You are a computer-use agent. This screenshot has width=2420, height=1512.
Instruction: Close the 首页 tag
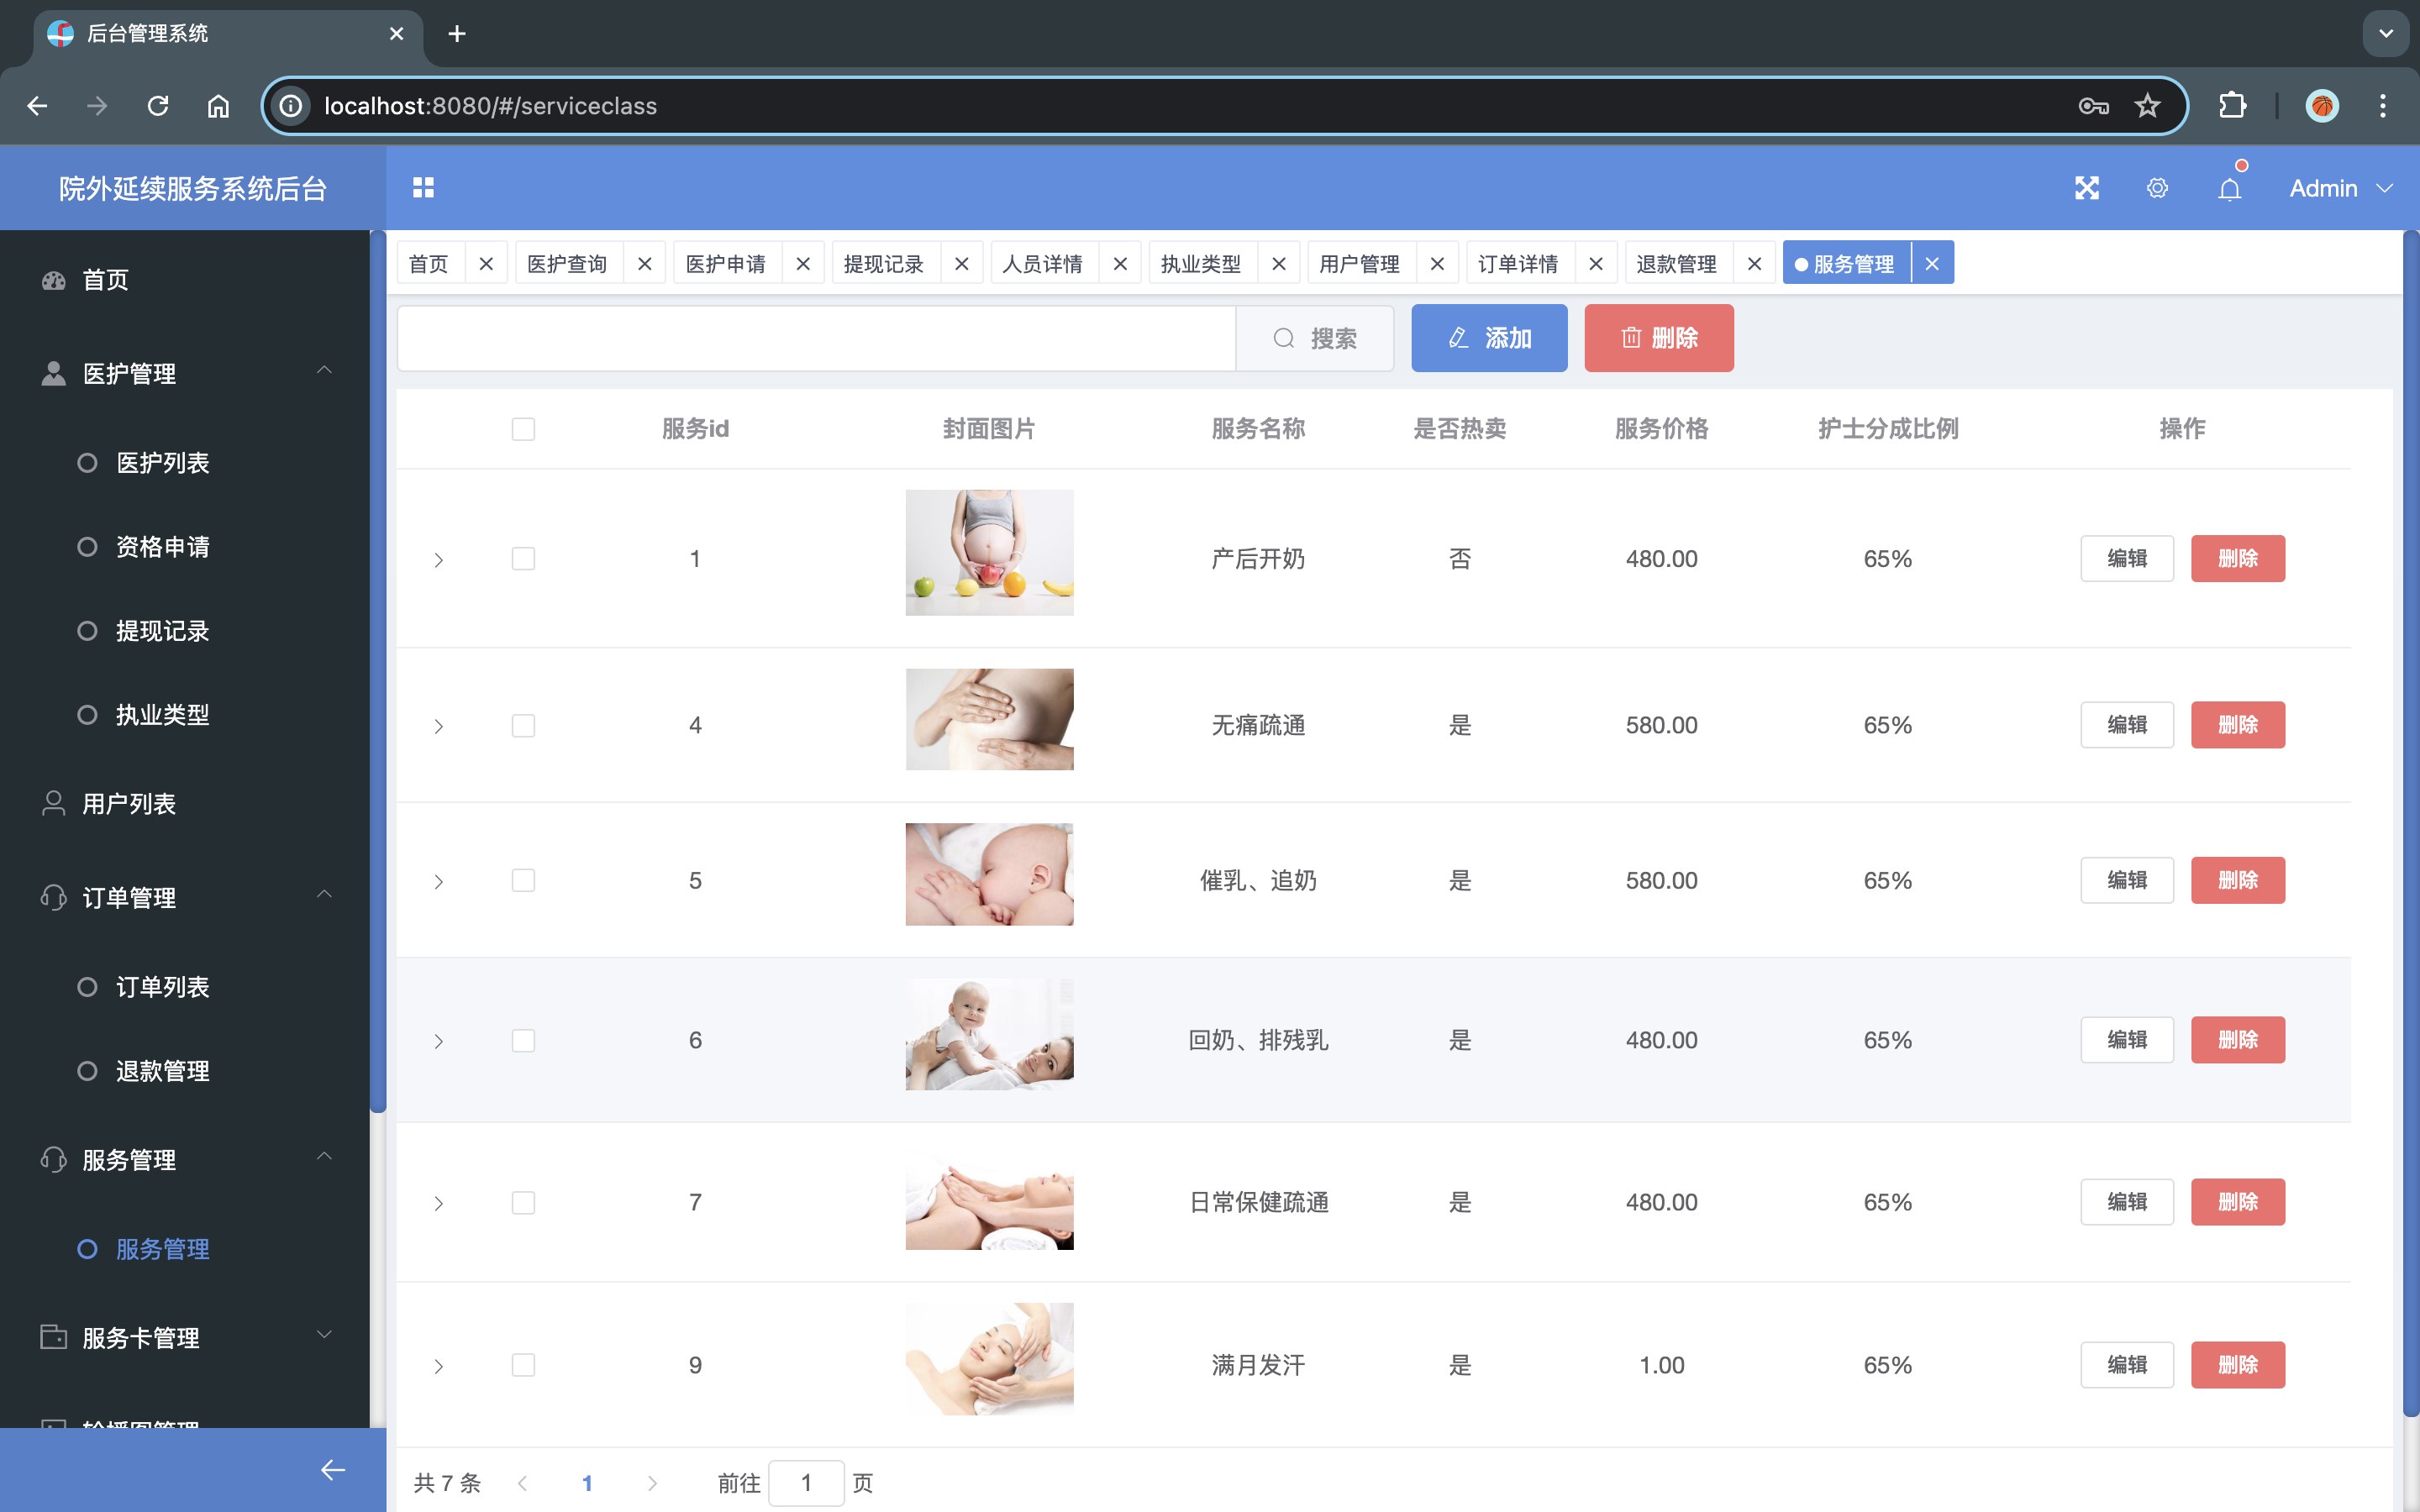click(486, 264)
